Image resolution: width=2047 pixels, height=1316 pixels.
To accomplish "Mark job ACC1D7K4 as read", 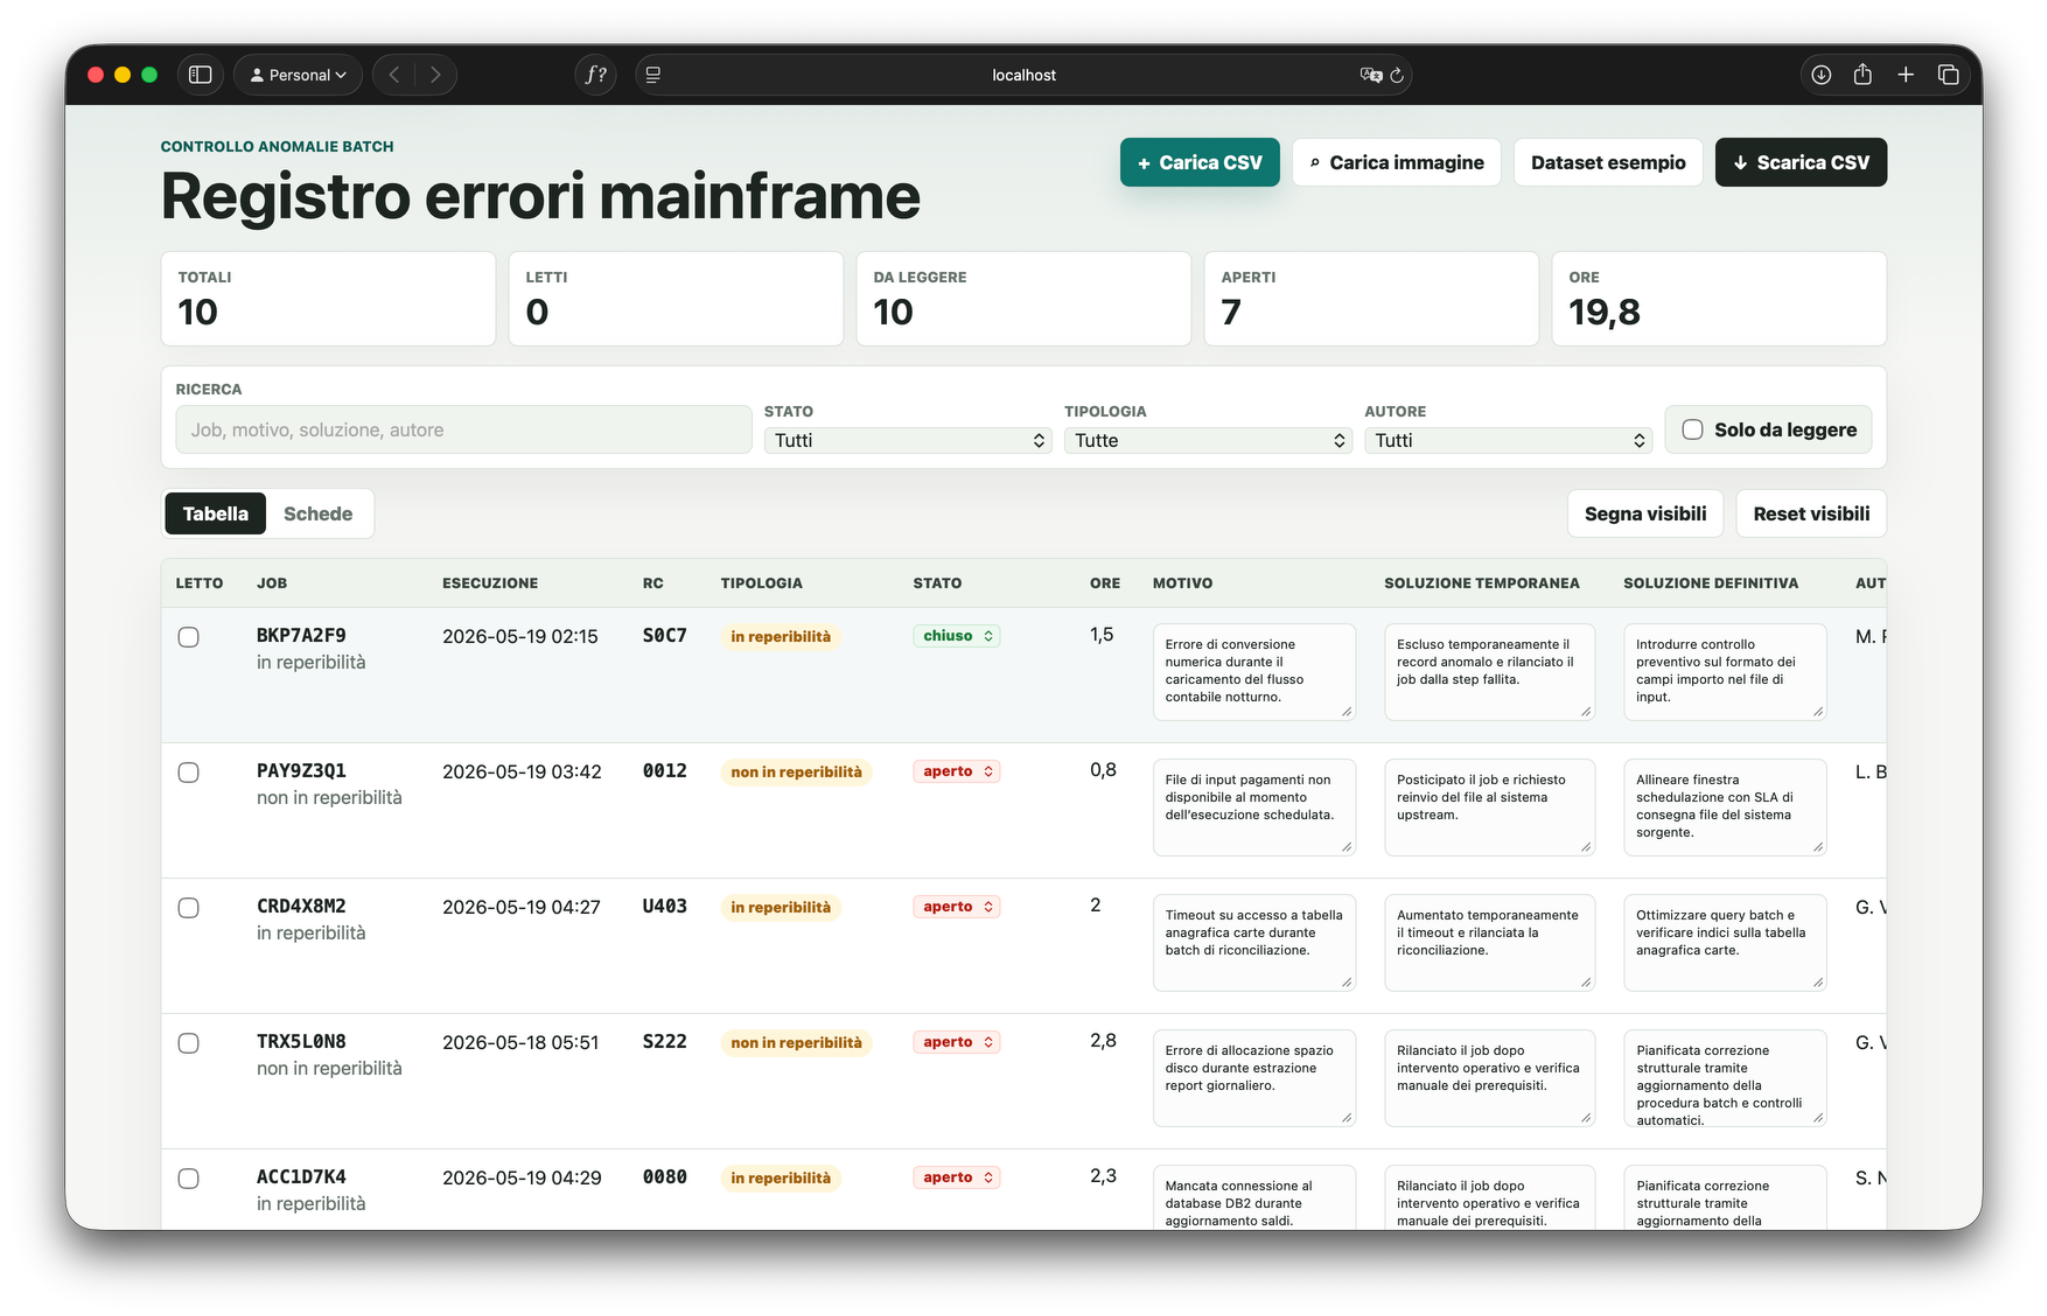I will [188, 1178].
